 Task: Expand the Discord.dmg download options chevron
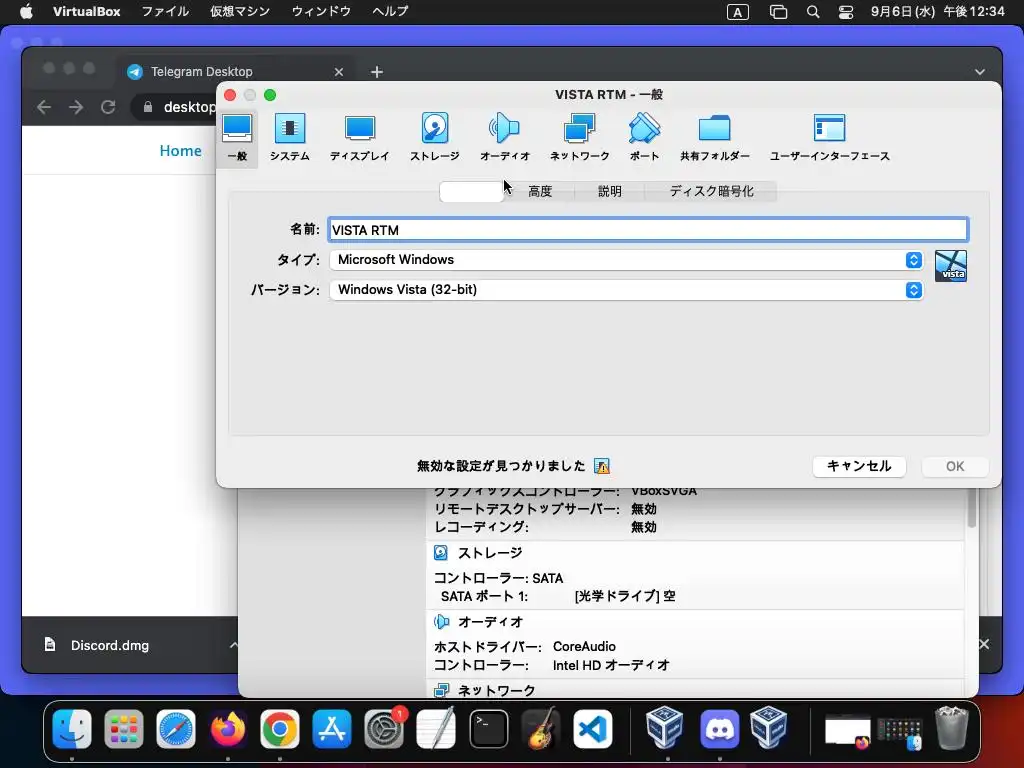[x=232, y=645]
